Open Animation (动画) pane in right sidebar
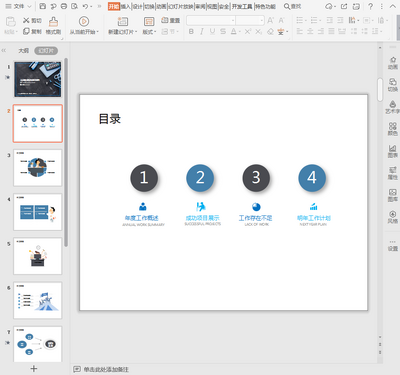Image resolution: width=400 pixels, height=375 pixels. click(x=393, y=63)
